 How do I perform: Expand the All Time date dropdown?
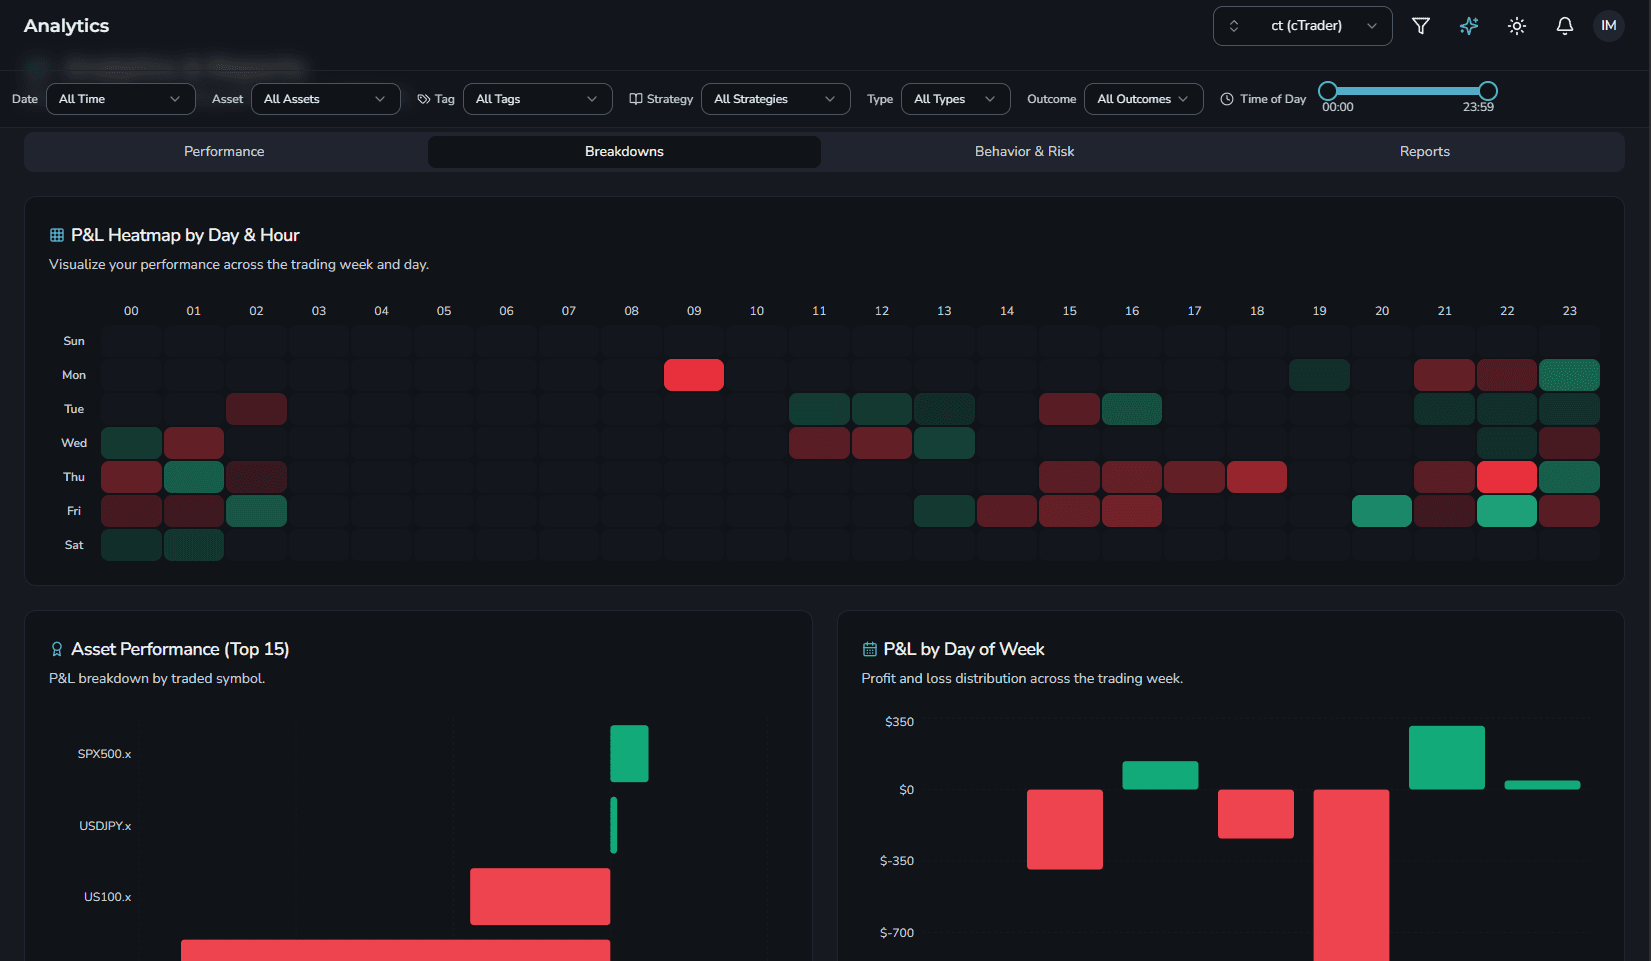click(x=120, y=99)
